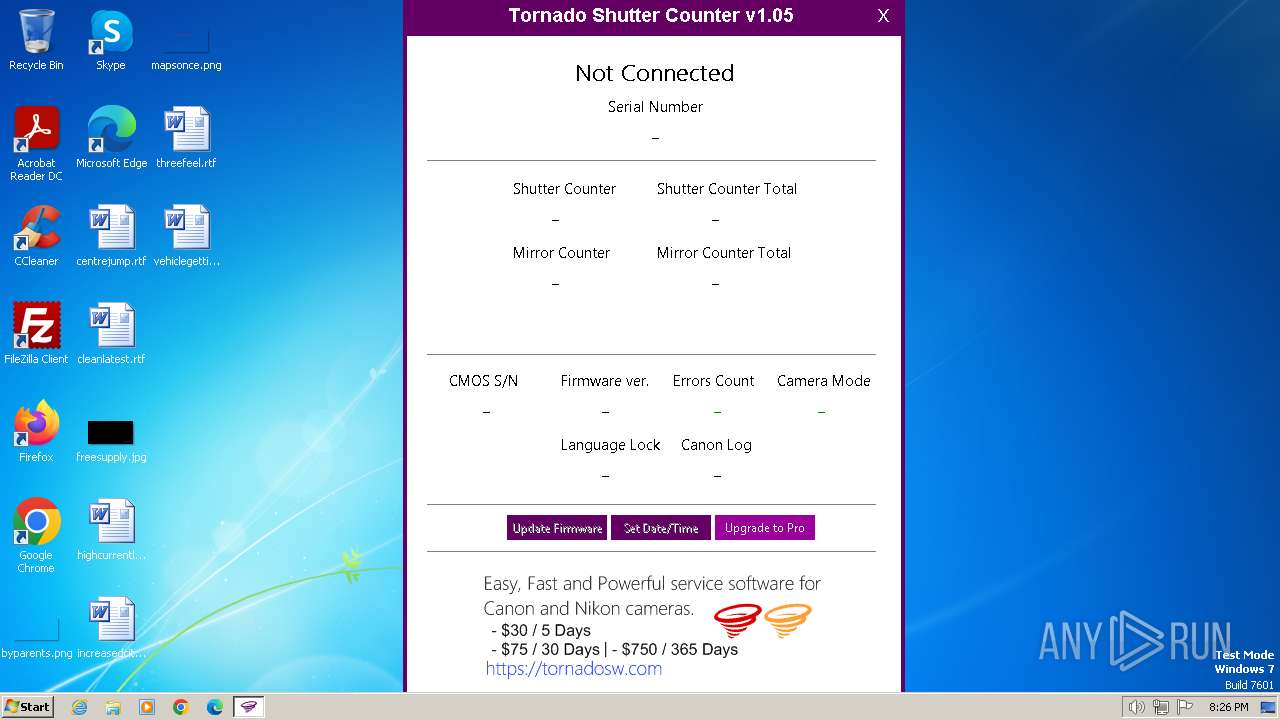Click the Serial Number label
This screenshot has width=1280, height=720.
(655, 107)
